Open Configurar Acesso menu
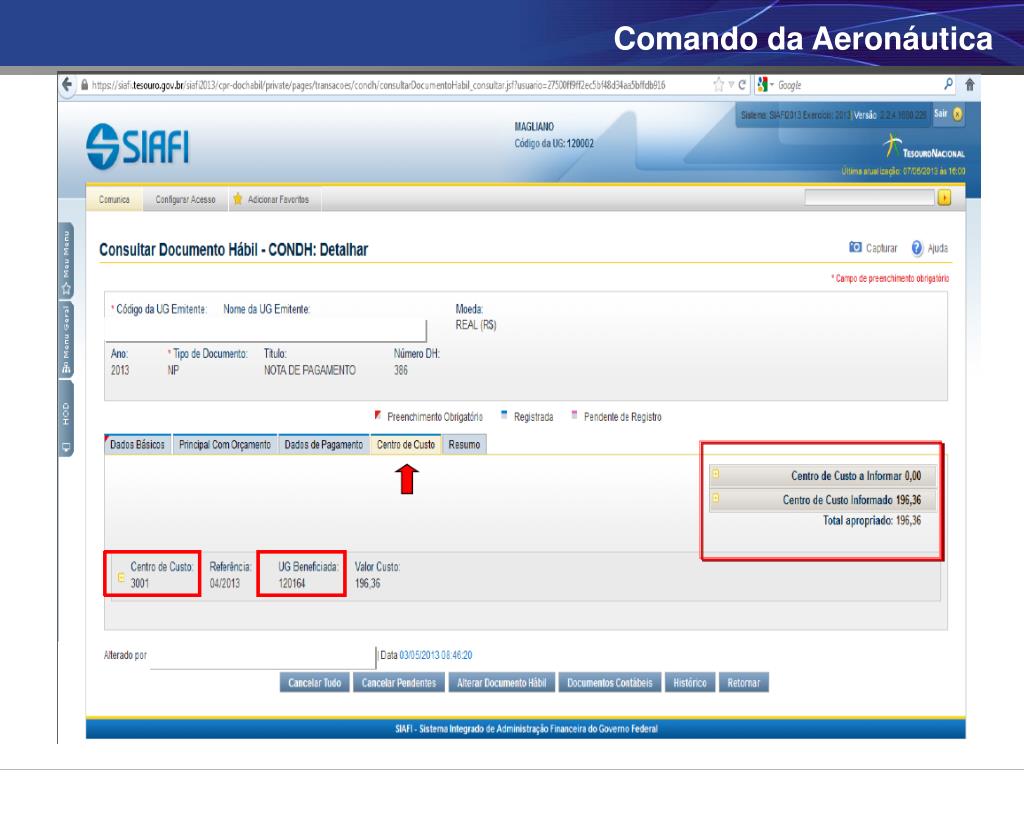Image resolution: width=1024 pixels, height=827 pixels. (185, 199)
